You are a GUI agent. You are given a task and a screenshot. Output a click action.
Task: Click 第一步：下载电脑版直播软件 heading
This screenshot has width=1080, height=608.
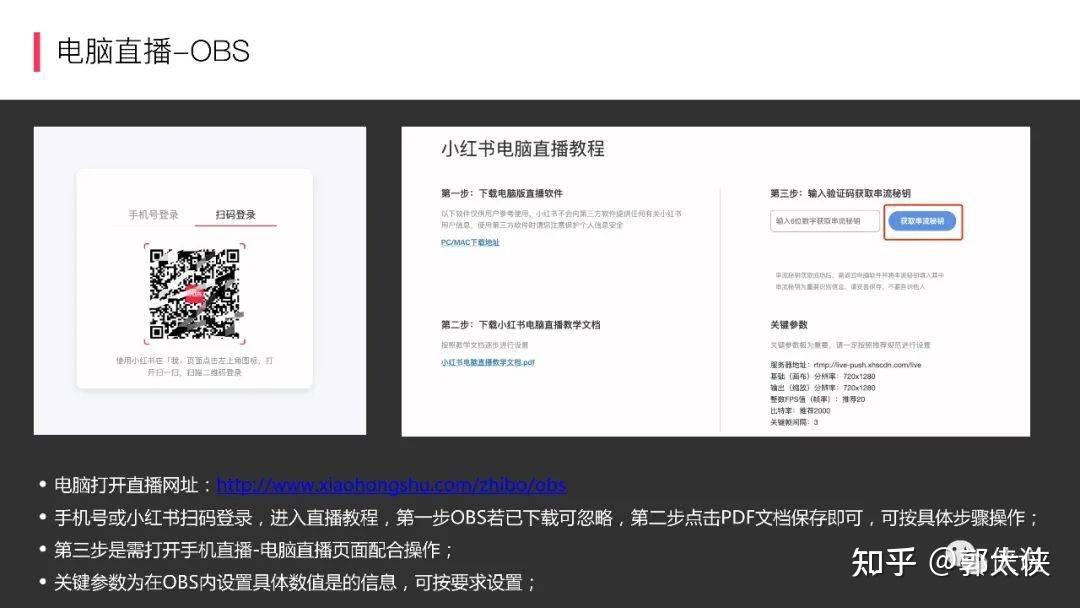point(501,193)
